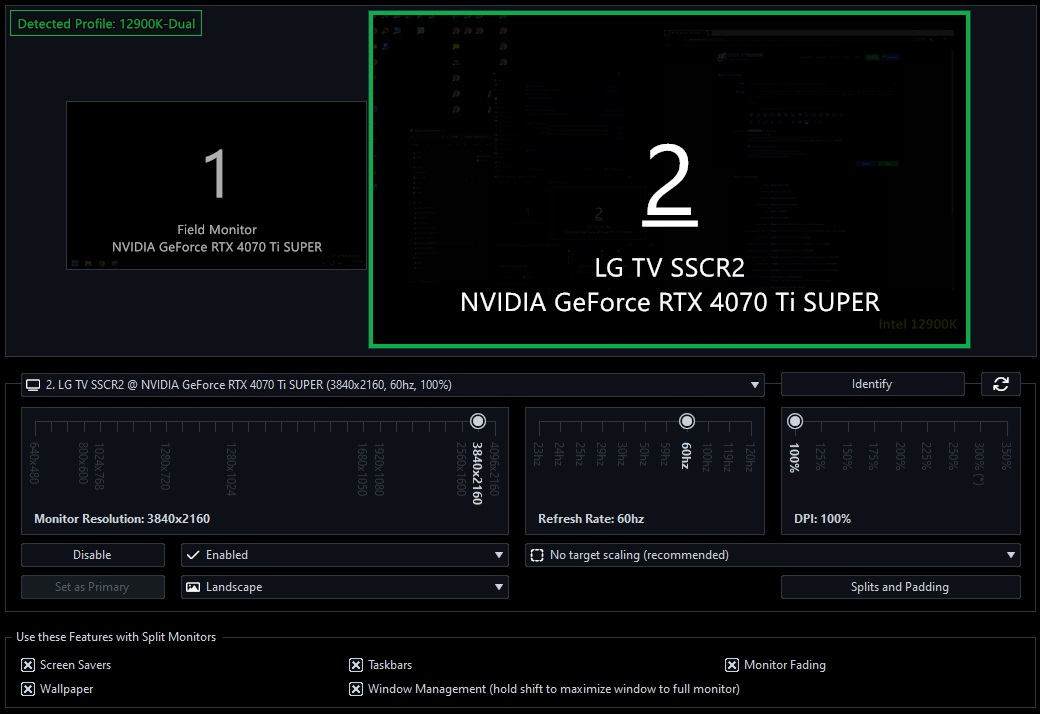The image size is (1040, 714).
Task: Select monitor 1 Field Monitor thumbnail
Action: pos(217,186)
